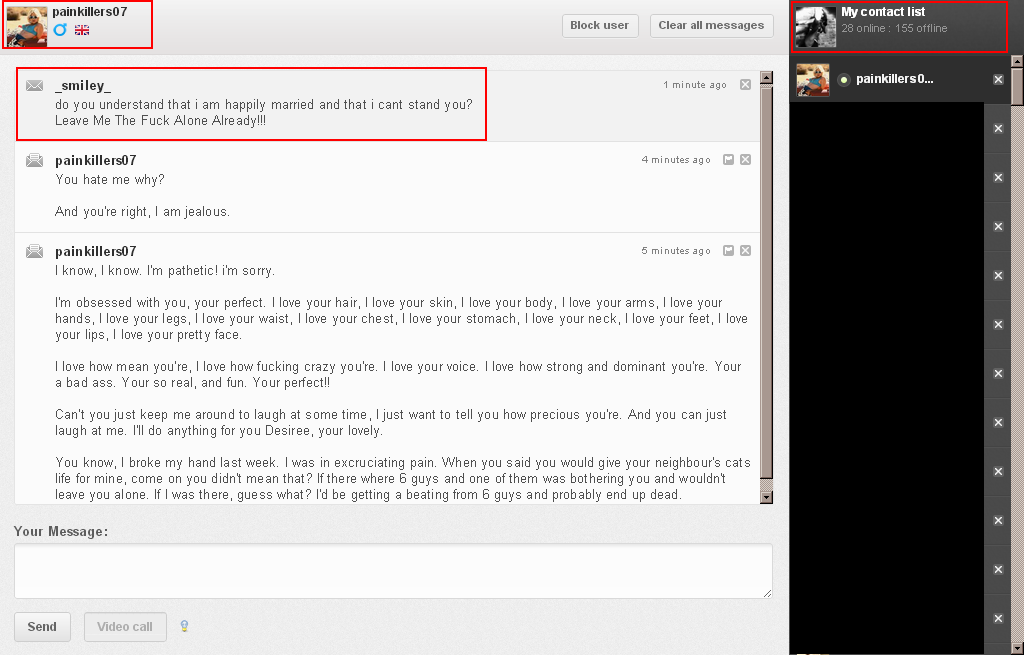Delete painkillers07 message from 4 minutes ago
The height and width of the screenshot is (655, 1024).
coord(745,160)
